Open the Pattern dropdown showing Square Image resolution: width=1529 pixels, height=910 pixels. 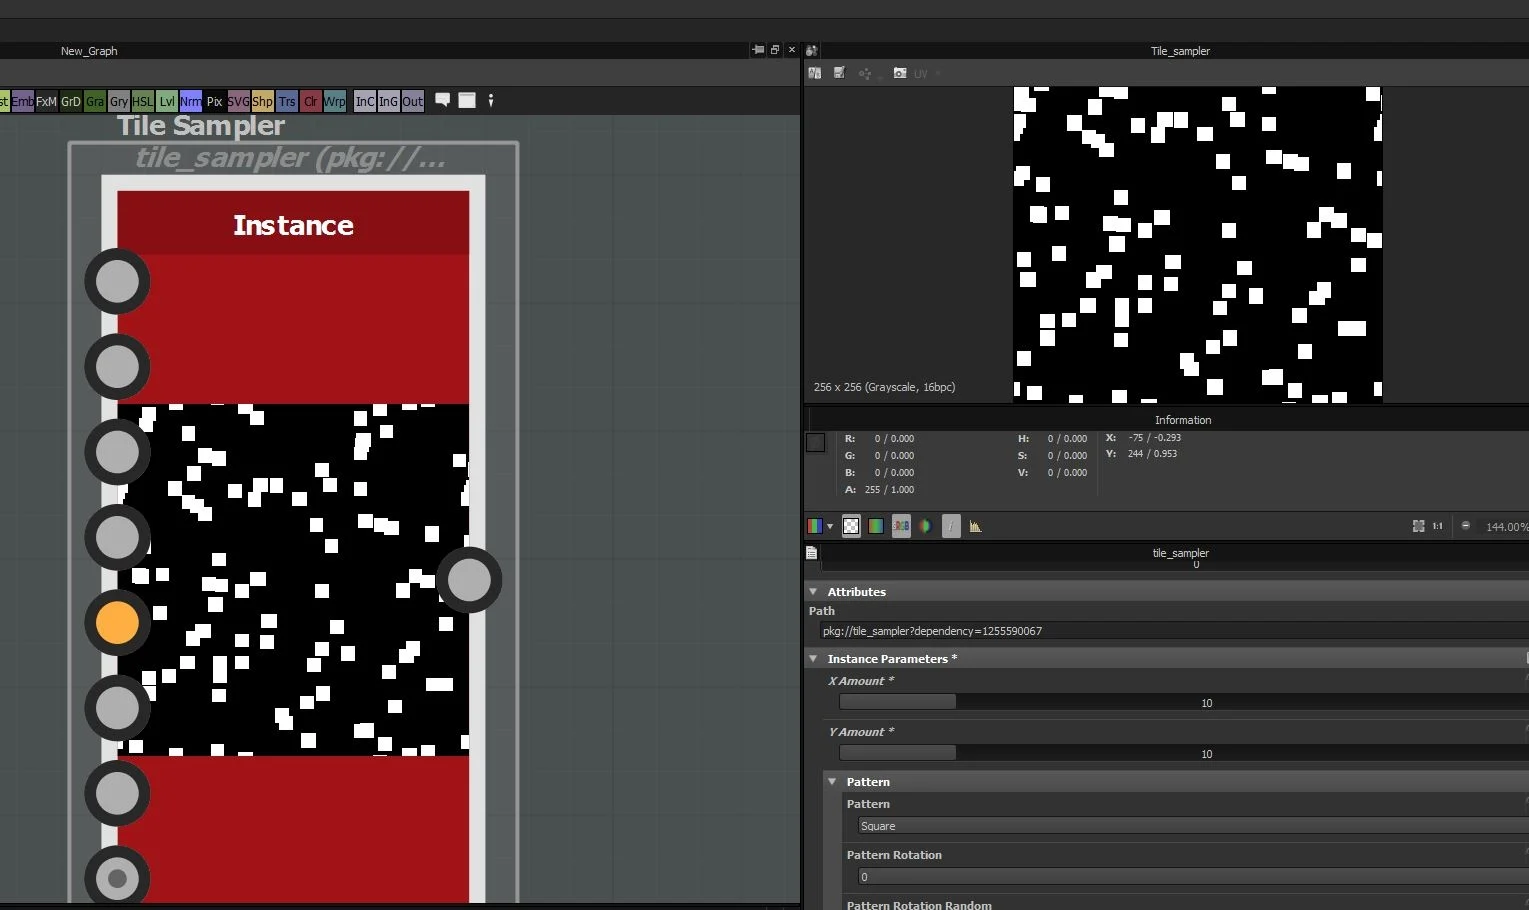coord(1193,826)
